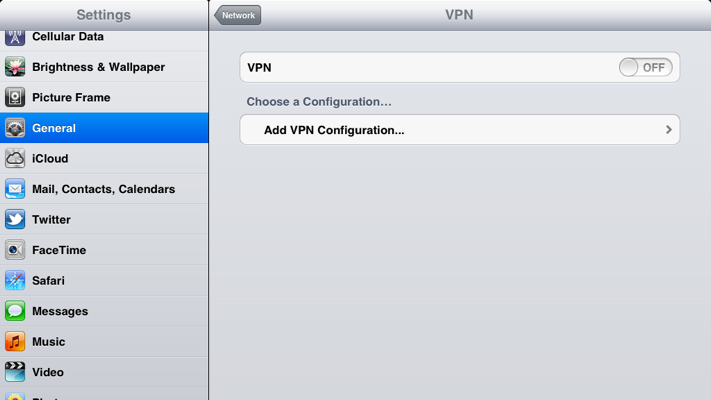Tap the iCloud cloud icon
Image resolution: width=711 pixels, height=400 pixels.
pos(15,159)
